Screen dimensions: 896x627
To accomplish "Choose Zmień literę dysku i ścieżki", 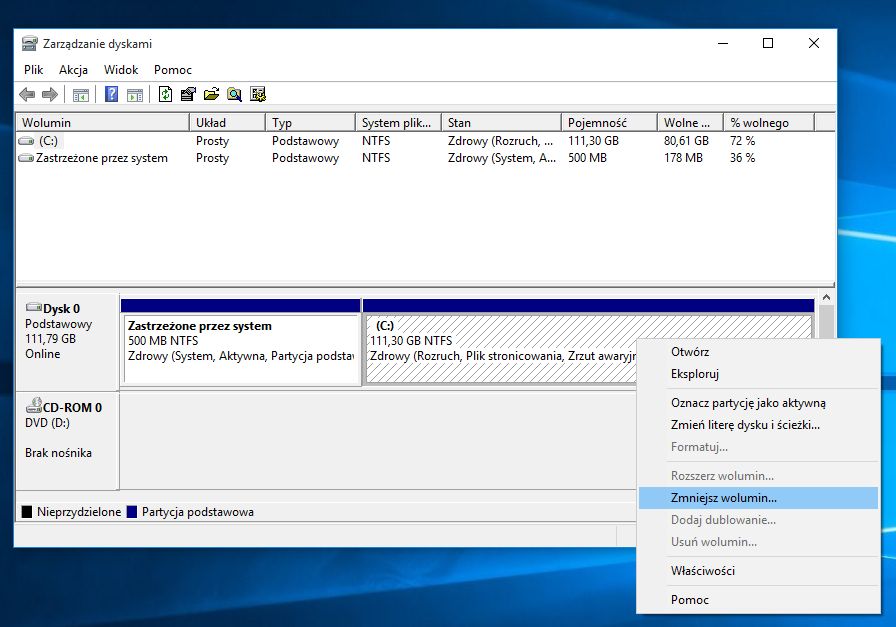I will (745, 425).
